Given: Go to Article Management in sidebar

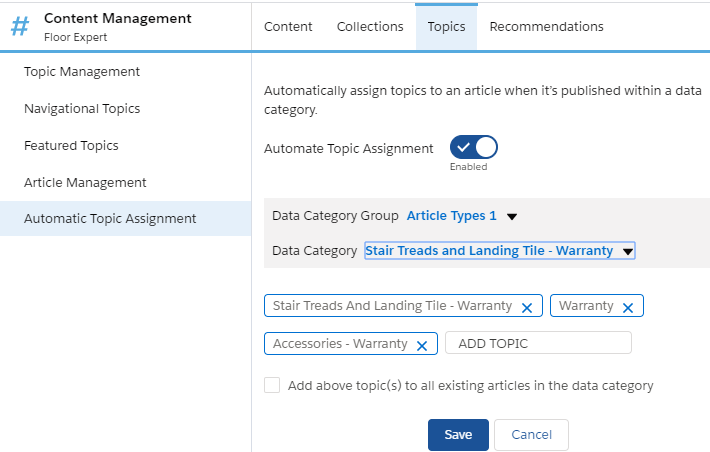Looking at the screenshot, I should (x=85, y=183).
